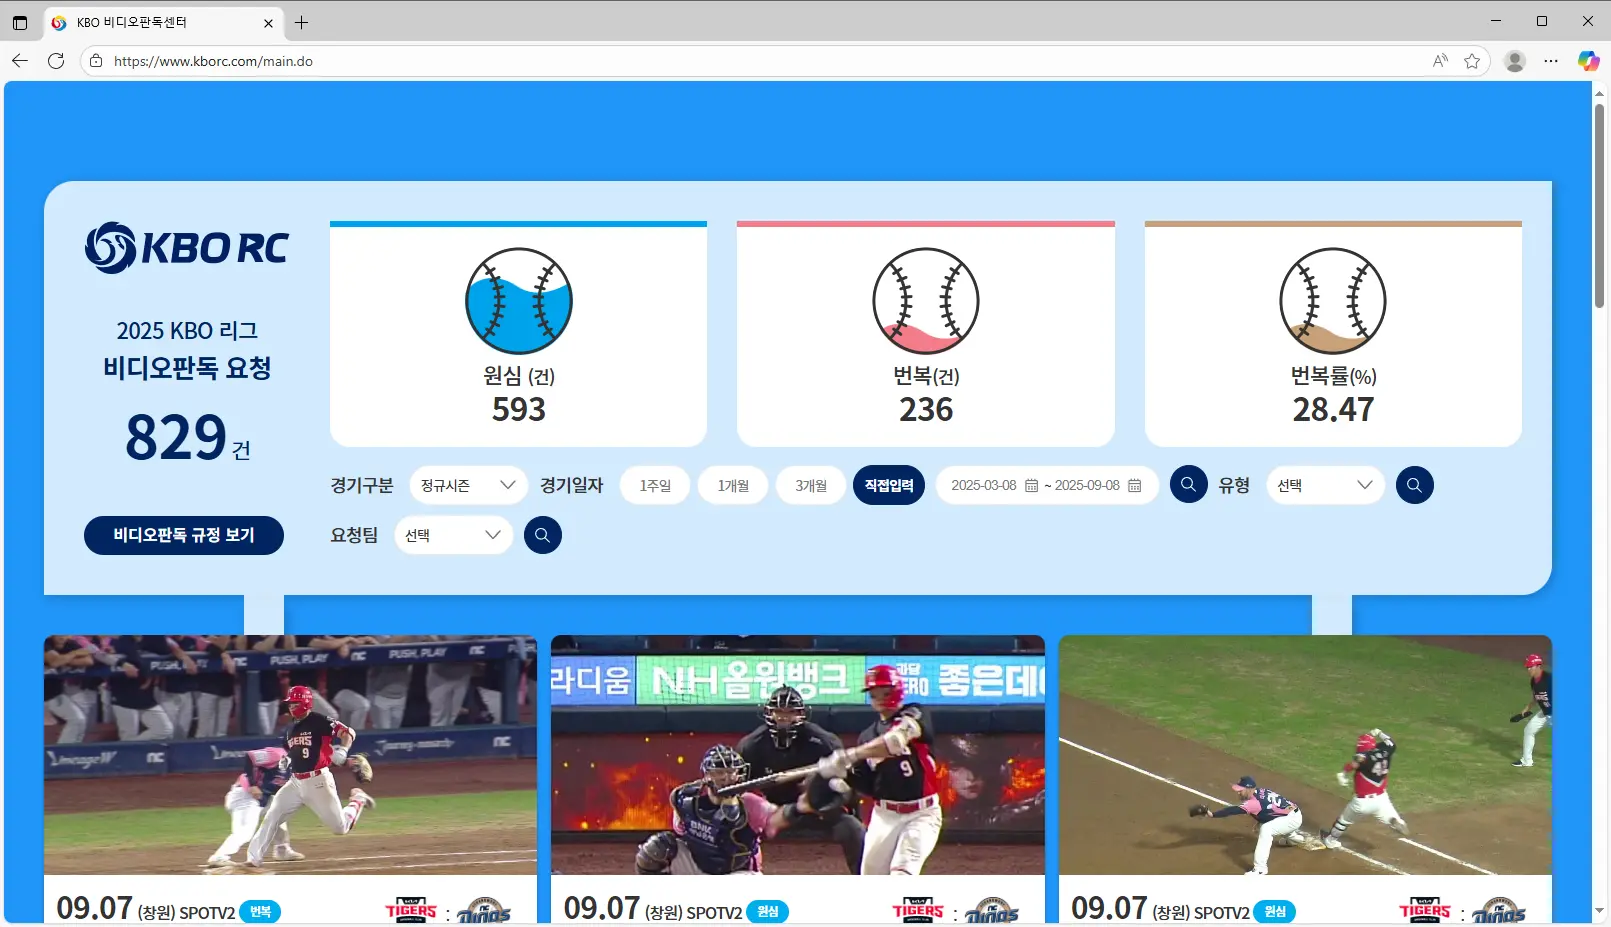Click the browser refresh icon
Viewport: 1611px width, 927px height.
(55, 60)
